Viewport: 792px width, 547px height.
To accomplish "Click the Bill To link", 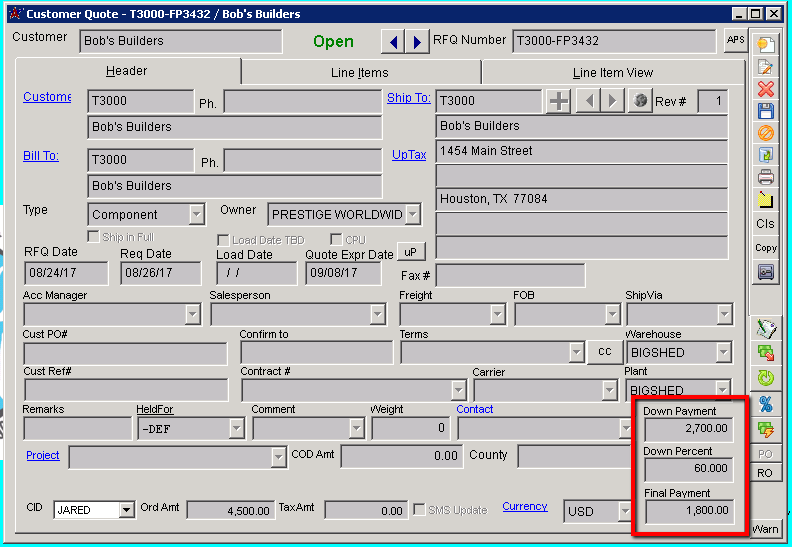I will pos(41,156).
